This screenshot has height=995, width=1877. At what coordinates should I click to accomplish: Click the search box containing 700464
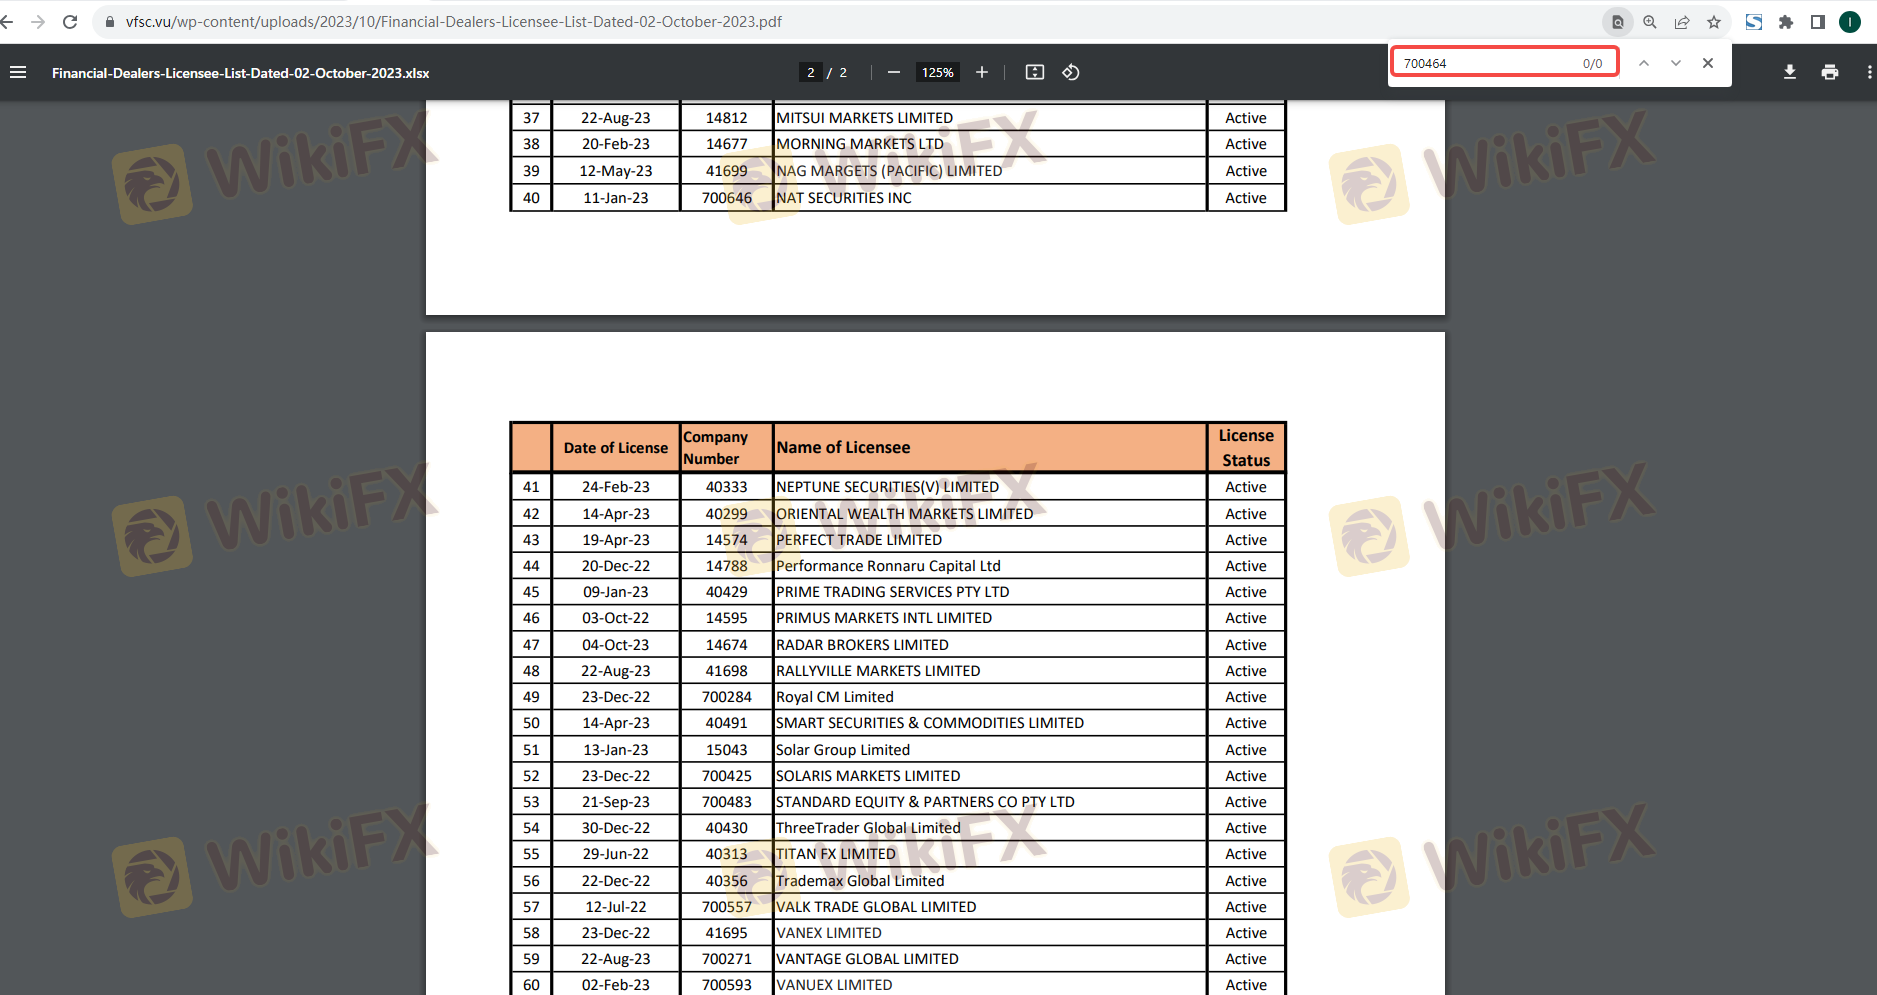point(1485,63)
